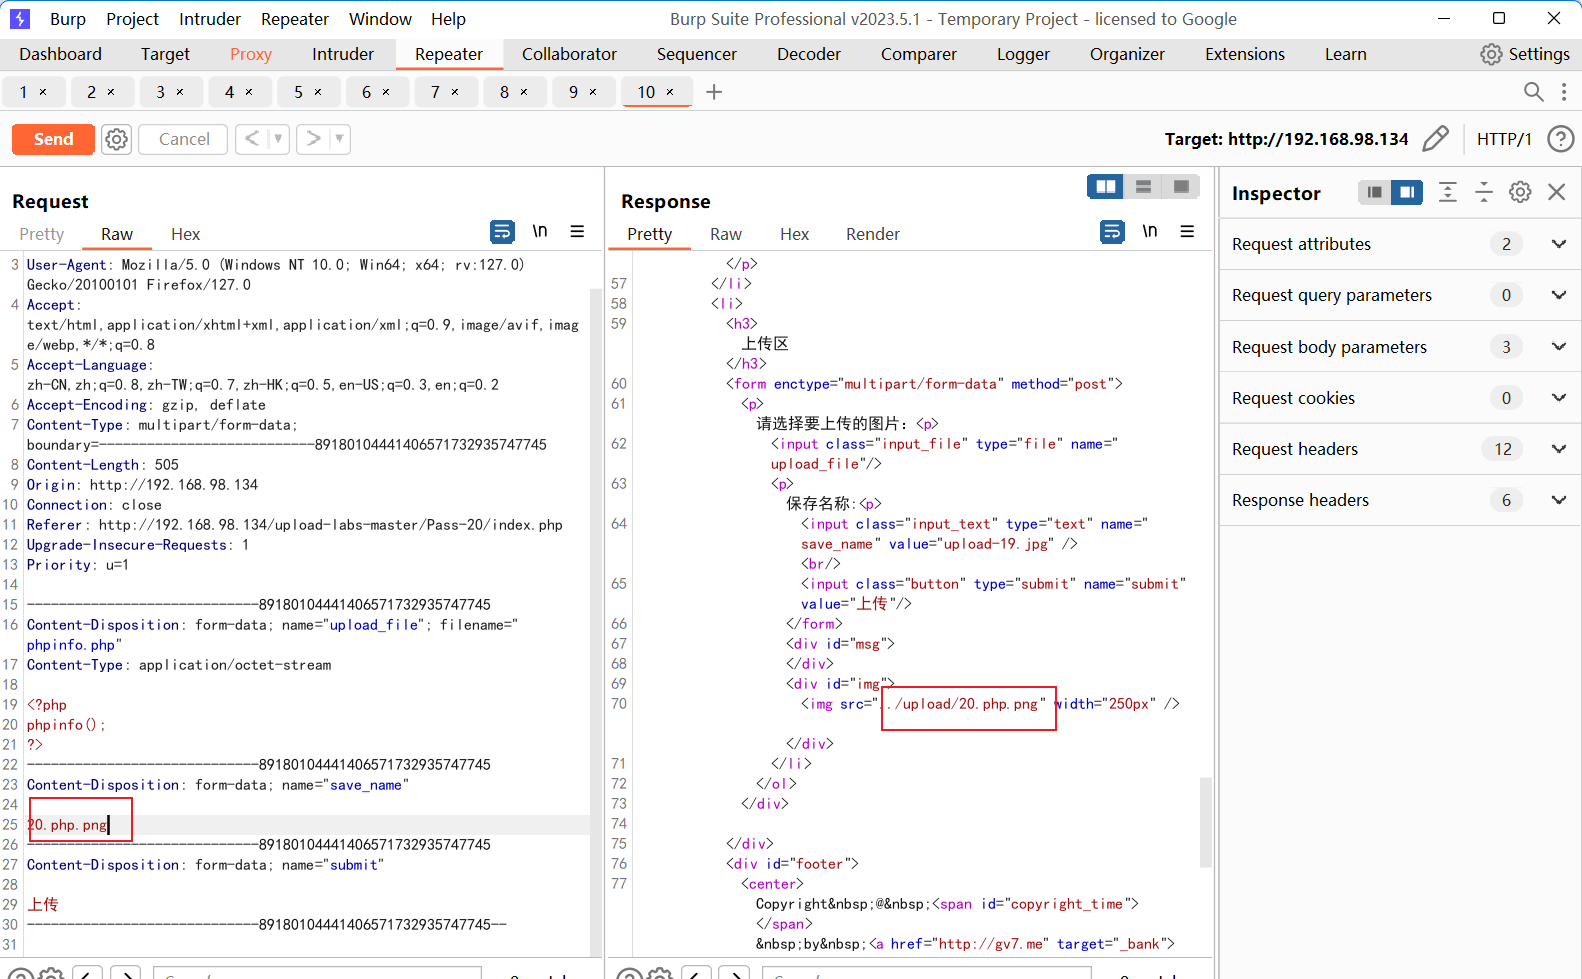Open the Help menu
Image resolution: width=1582 pixels, height=979 pixels.
448,19
